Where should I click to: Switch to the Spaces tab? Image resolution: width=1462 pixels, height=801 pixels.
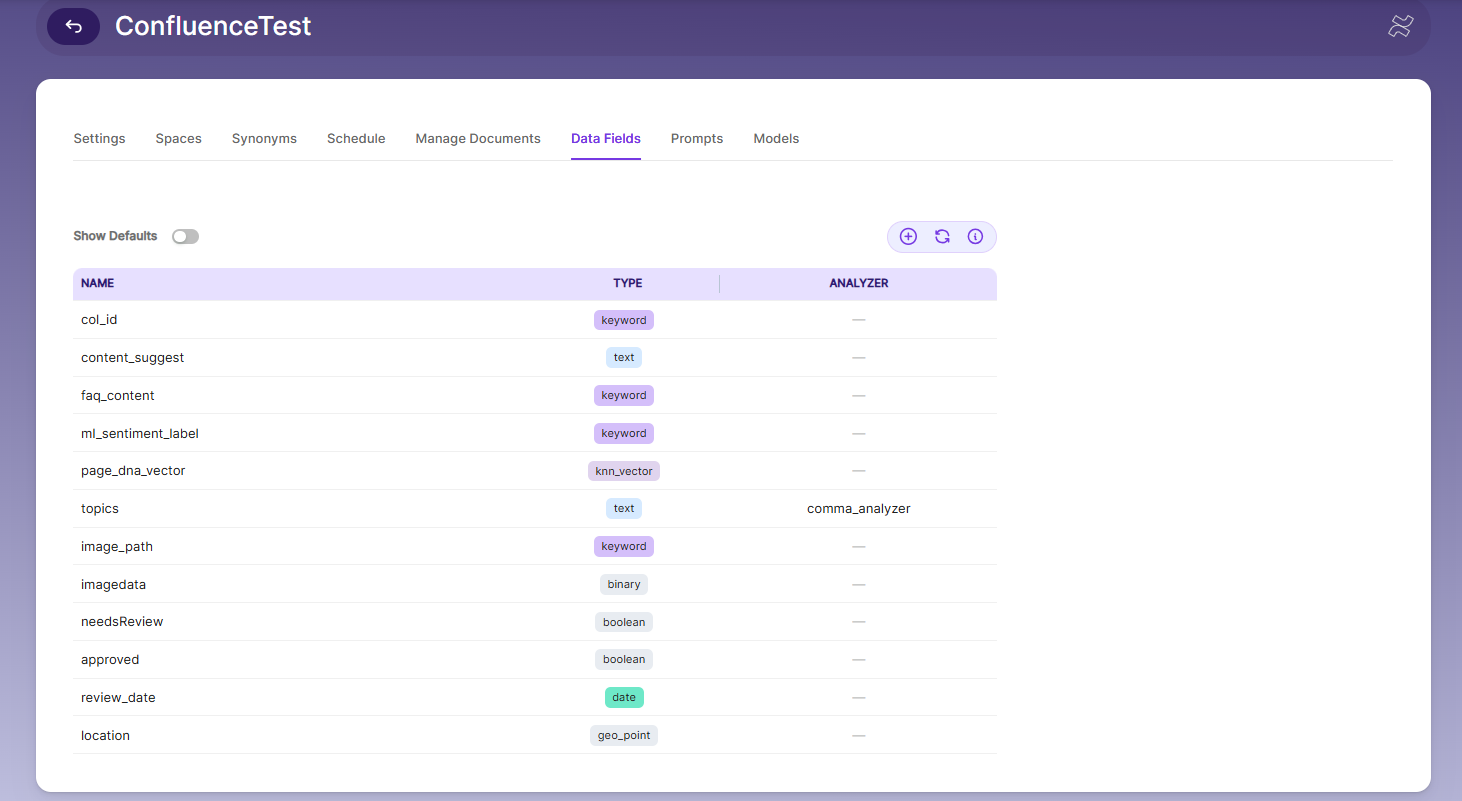click(179, 139)
